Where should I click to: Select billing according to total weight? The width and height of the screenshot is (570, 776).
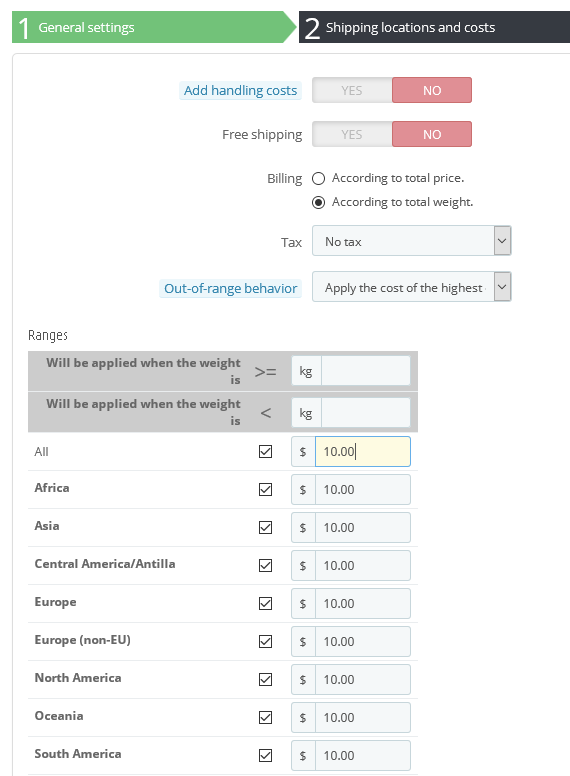point(318,202)
